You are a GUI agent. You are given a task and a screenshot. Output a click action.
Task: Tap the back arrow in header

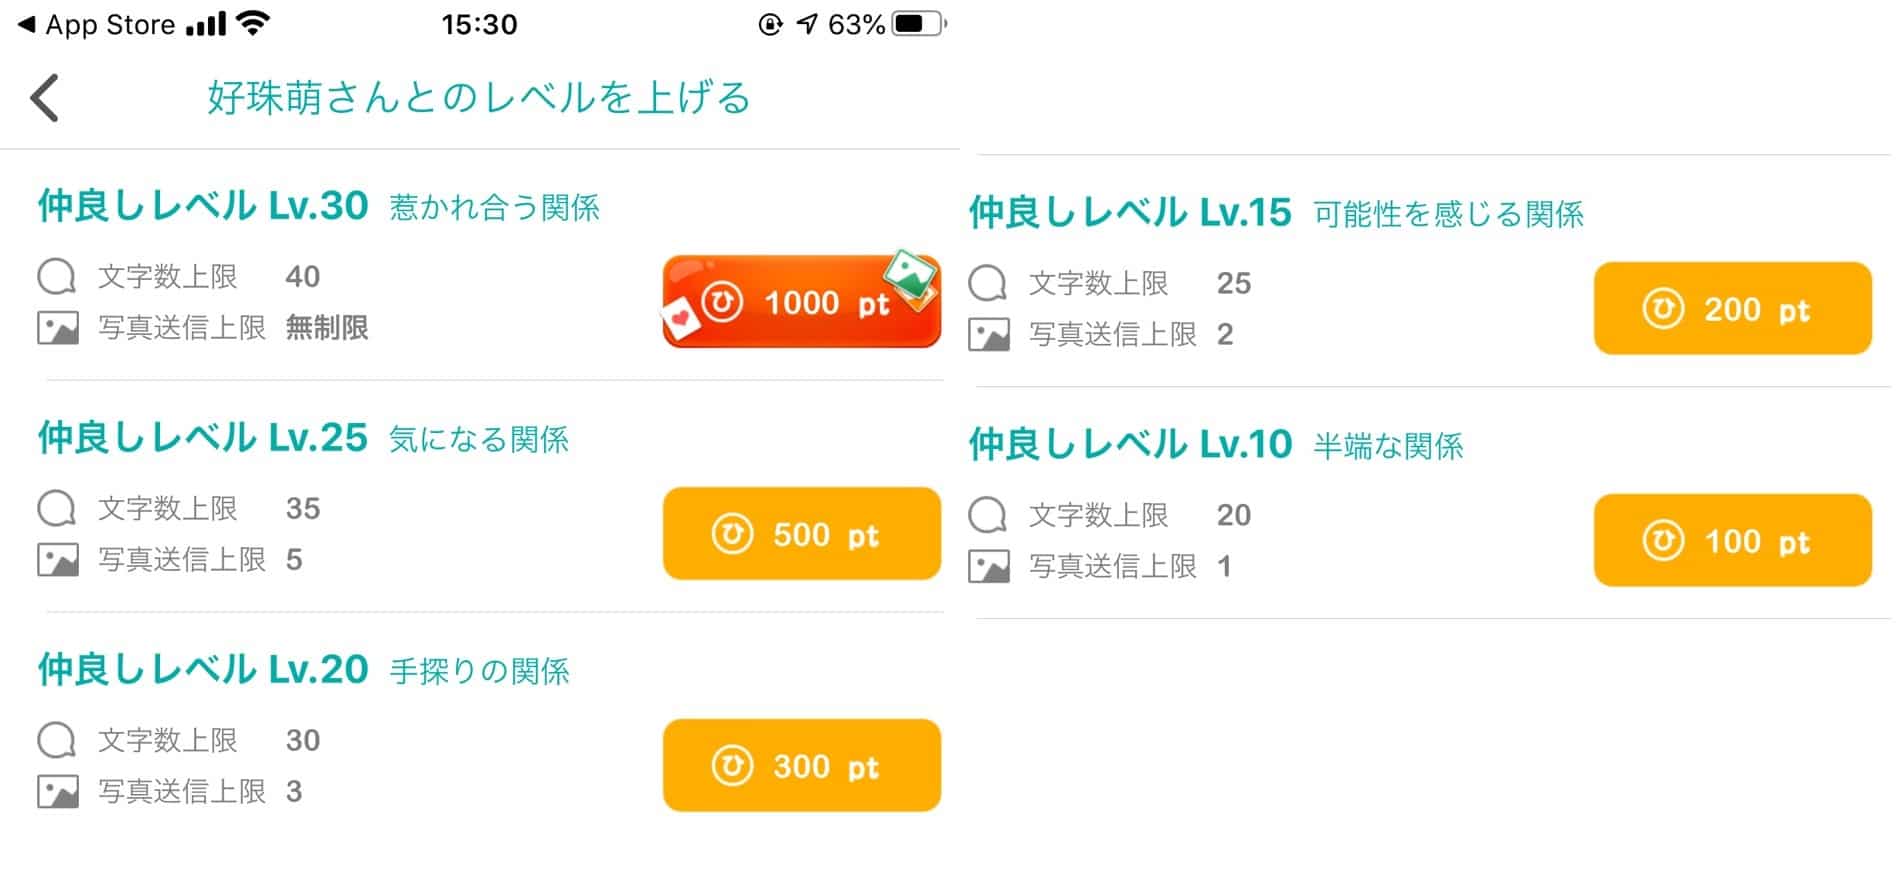point(45,98)
